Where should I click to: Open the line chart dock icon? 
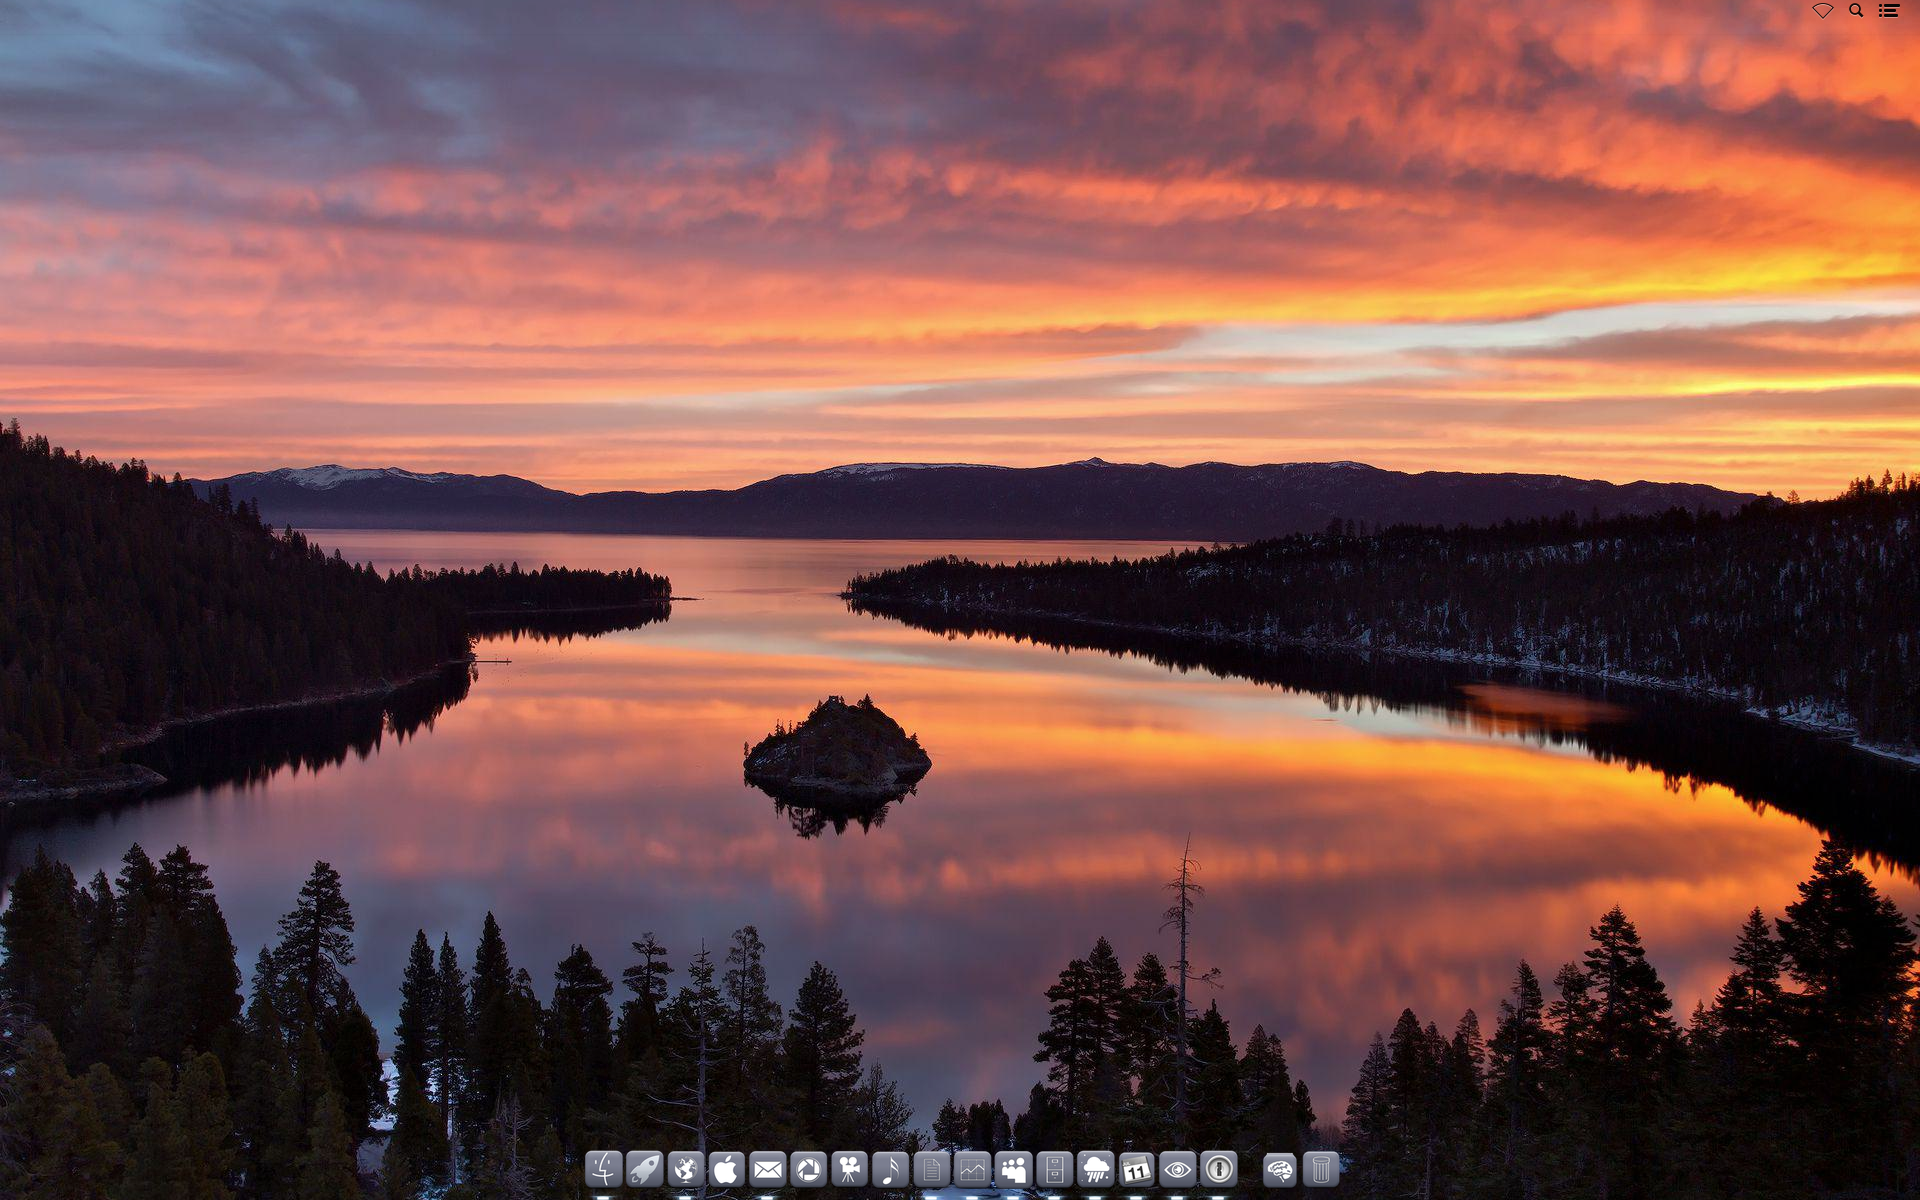pos(972,1168)
